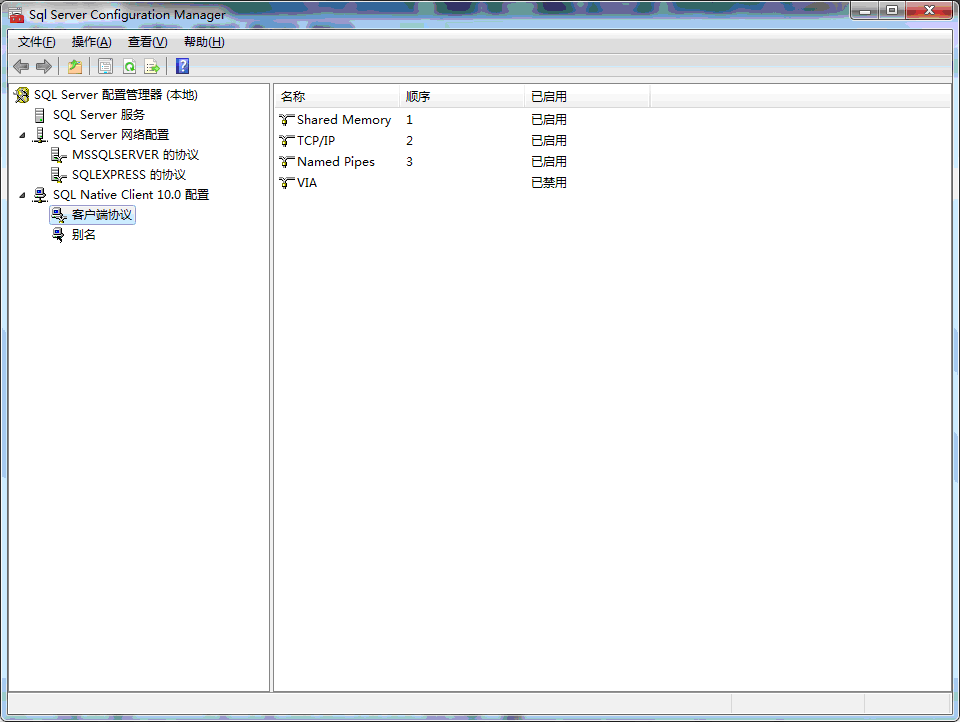
Task: Open the Help toolbar icon
Action: coord(182,66)
